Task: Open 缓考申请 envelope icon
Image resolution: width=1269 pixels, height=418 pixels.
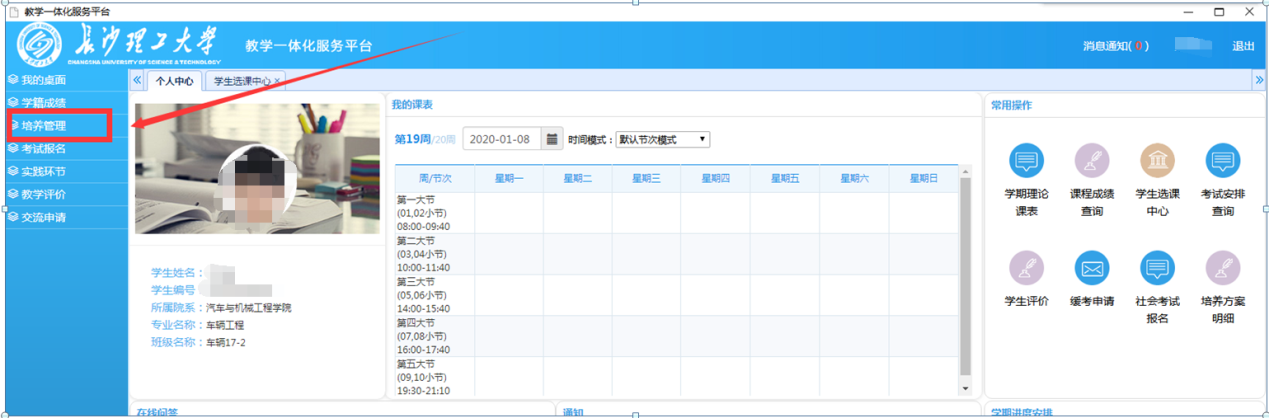Action: (1092, 268)
